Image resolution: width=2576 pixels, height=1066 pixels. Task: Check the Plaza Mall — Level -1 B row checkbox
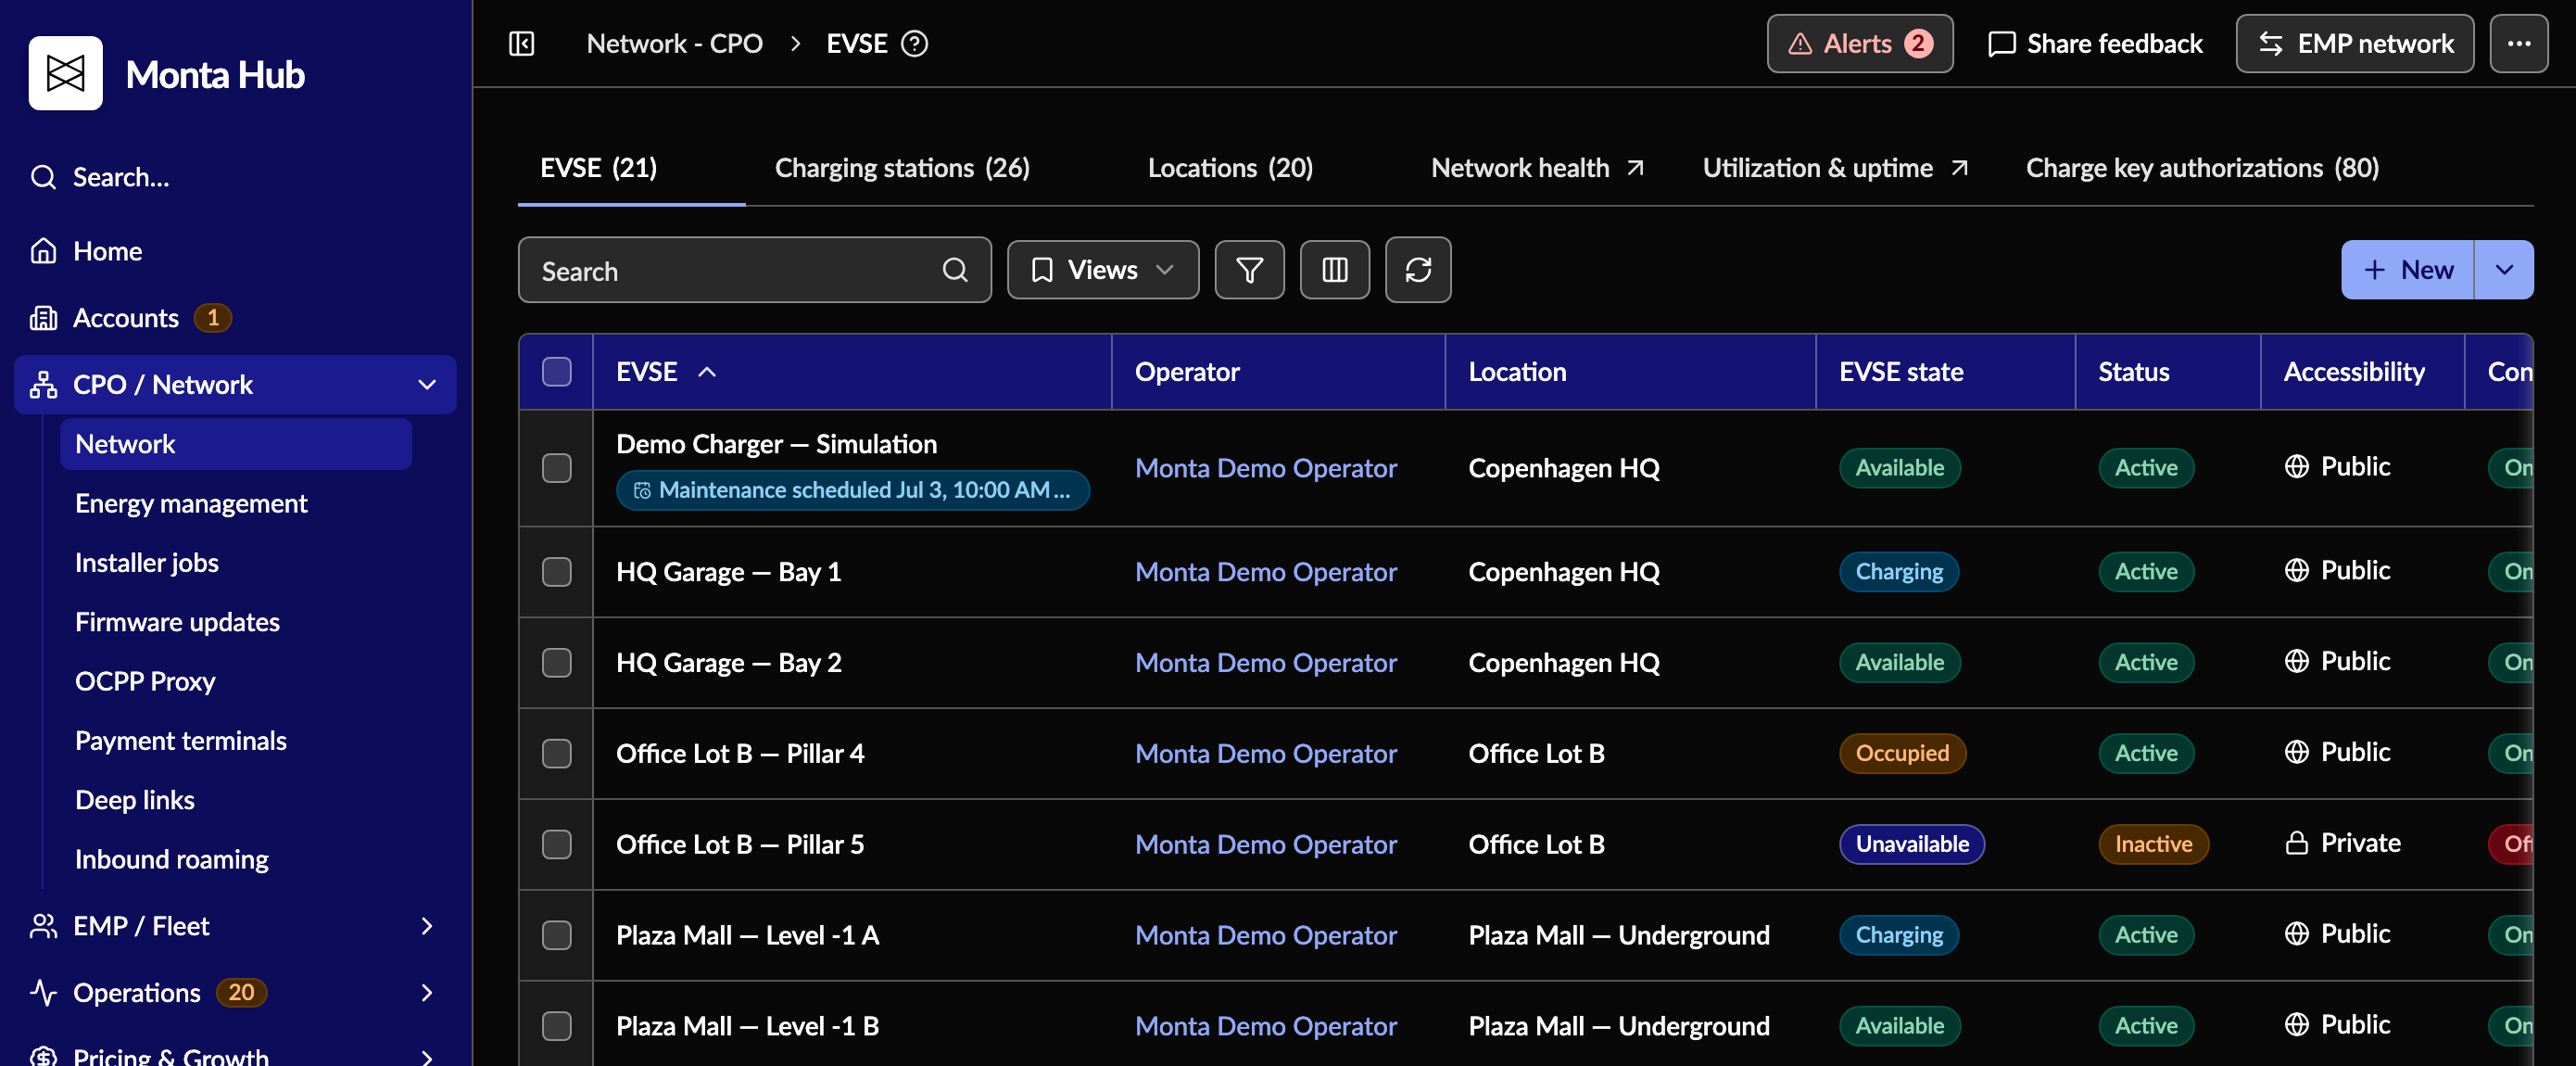(556, 1027)
